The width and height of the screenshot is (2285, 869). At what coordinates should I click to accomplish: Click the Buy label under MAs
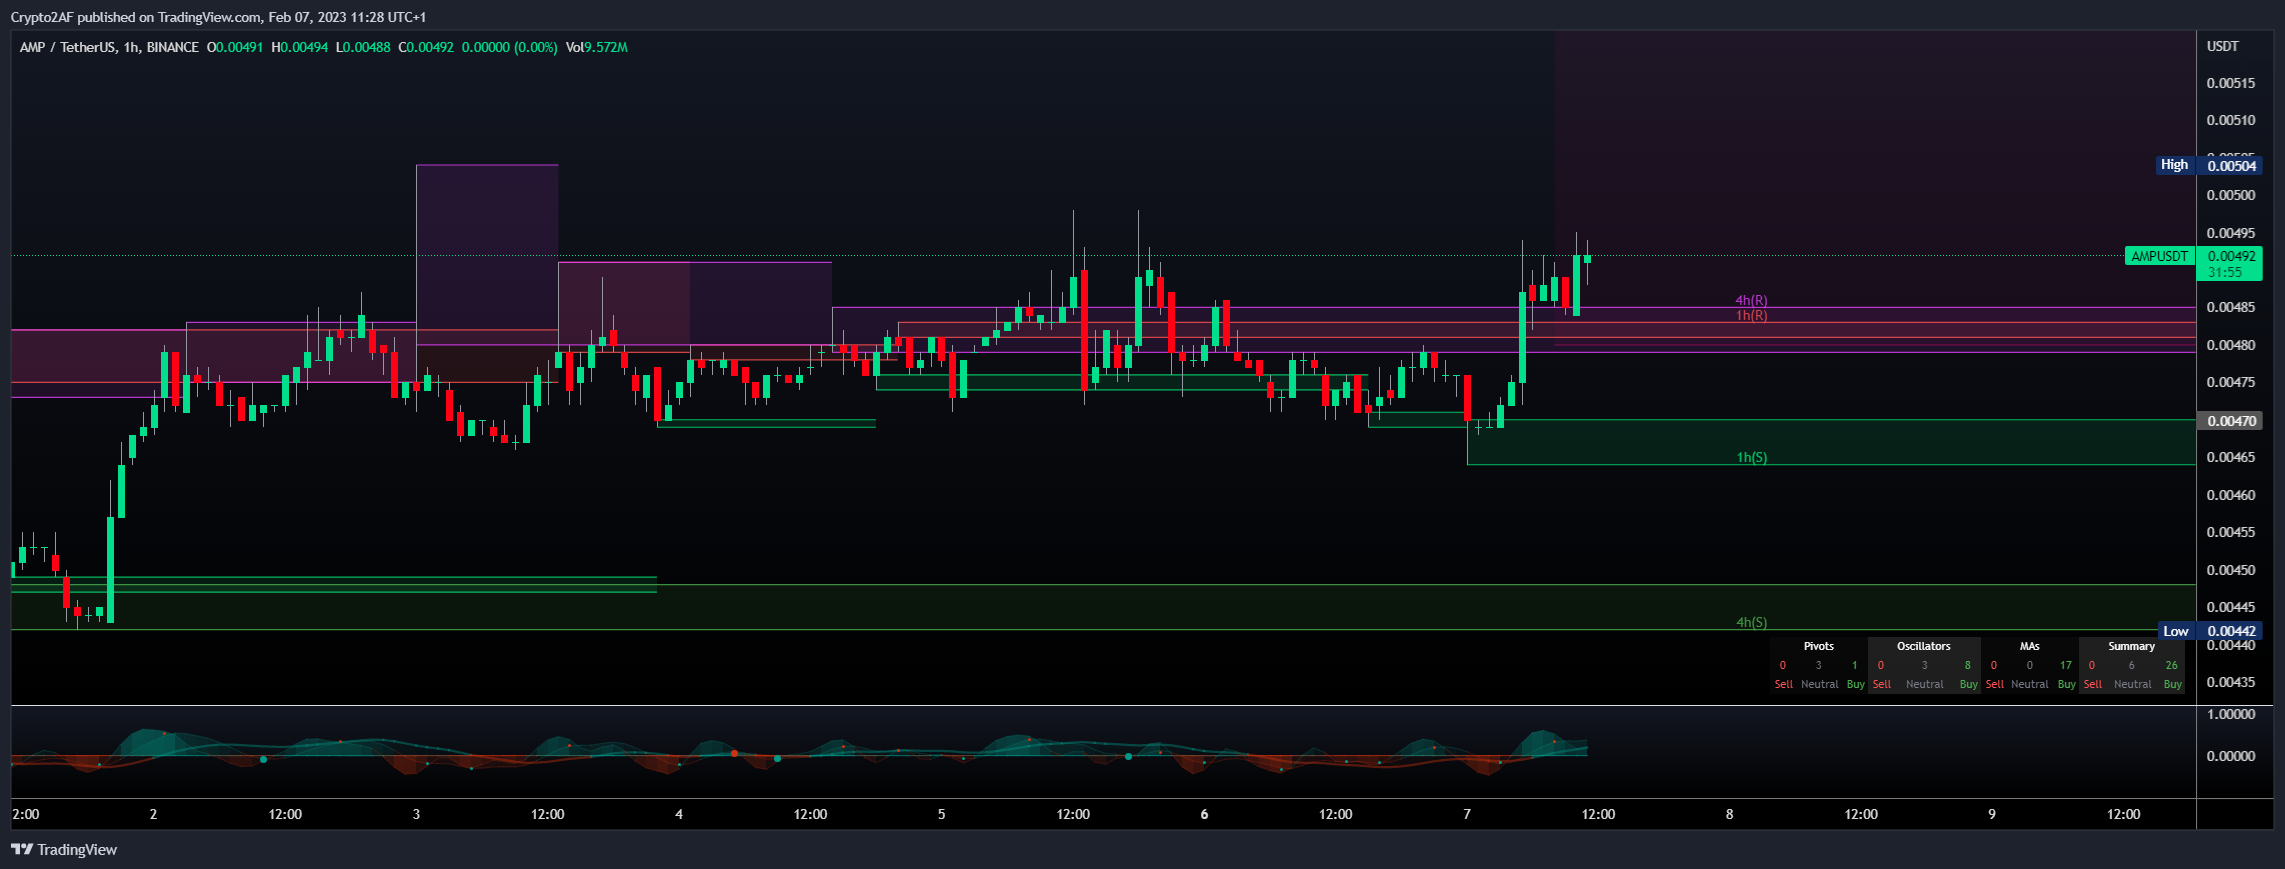pos(2066,684)
